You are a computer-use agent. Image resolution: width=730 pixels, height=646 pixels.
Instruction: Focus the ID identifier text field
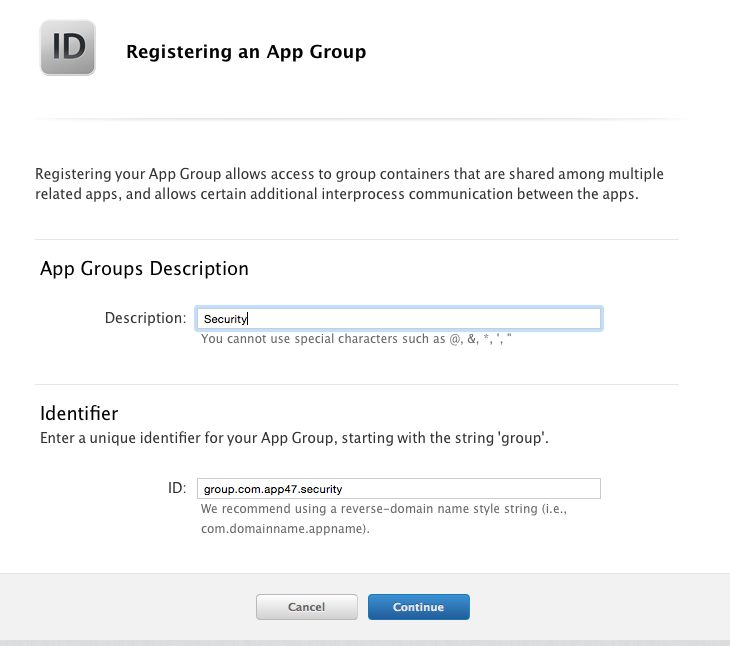[x=399, y=489]
